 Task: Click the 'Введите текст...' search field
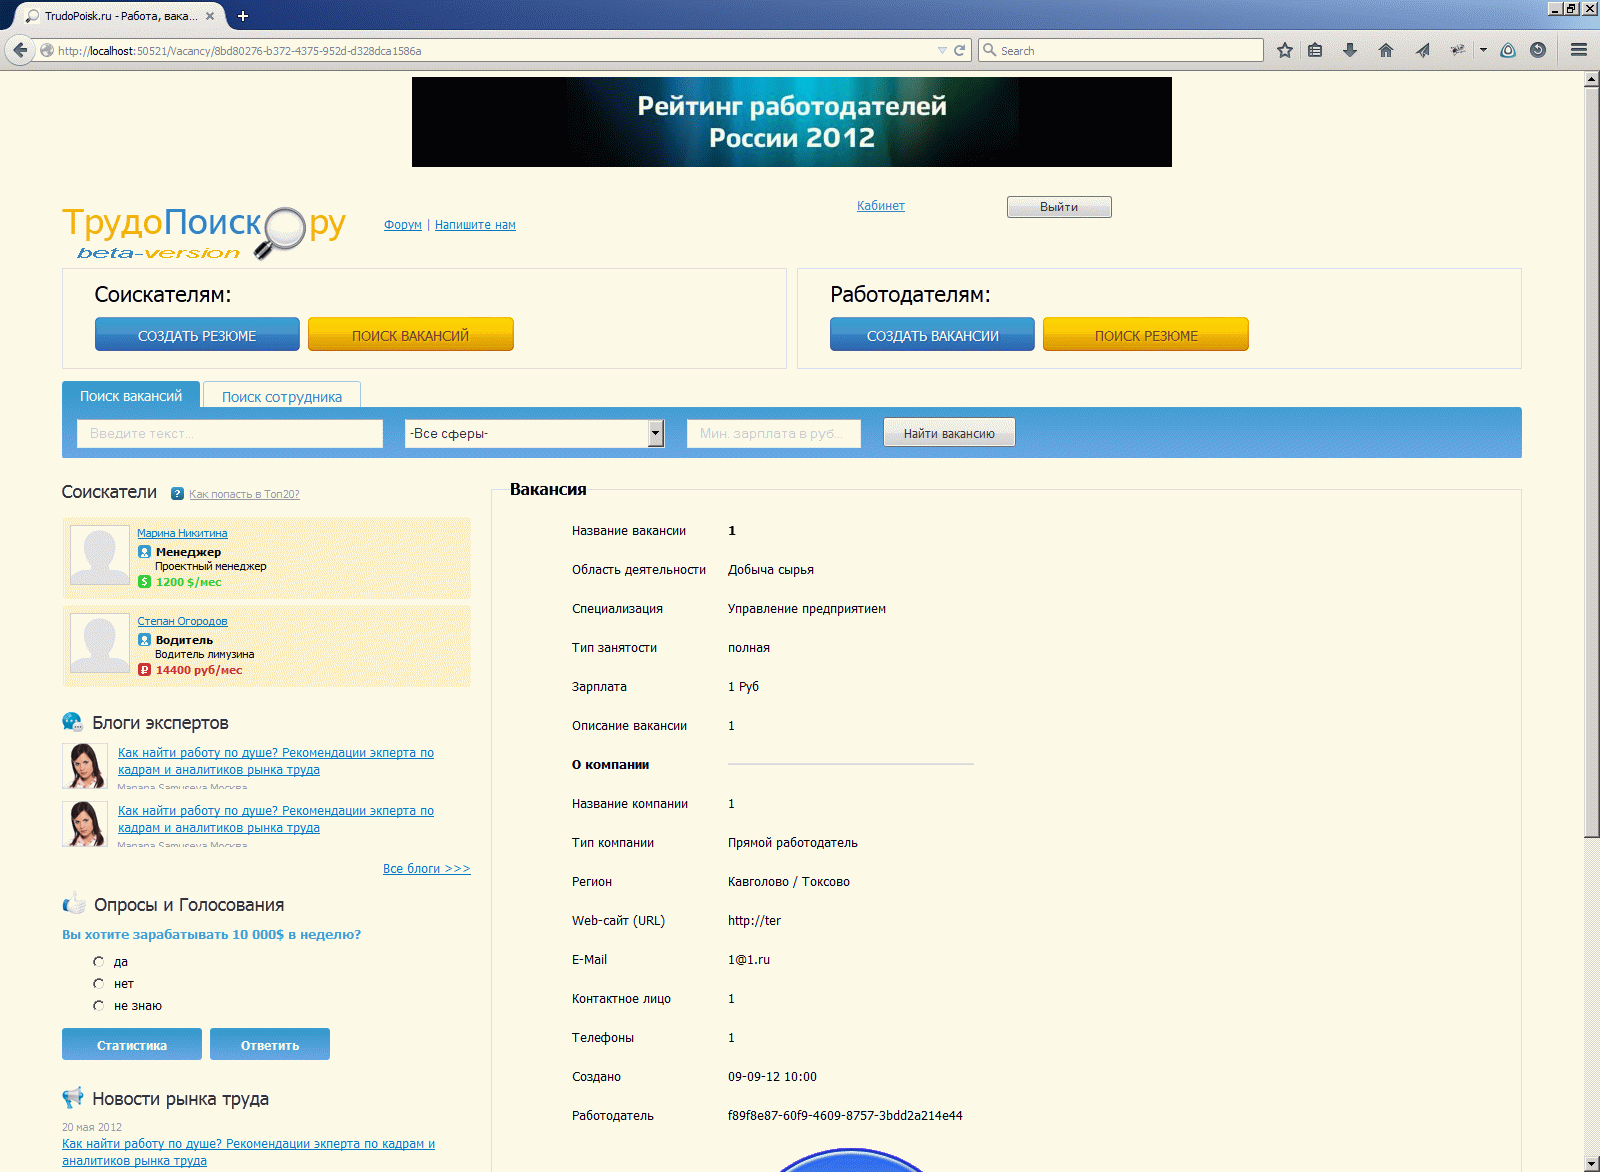230,433
